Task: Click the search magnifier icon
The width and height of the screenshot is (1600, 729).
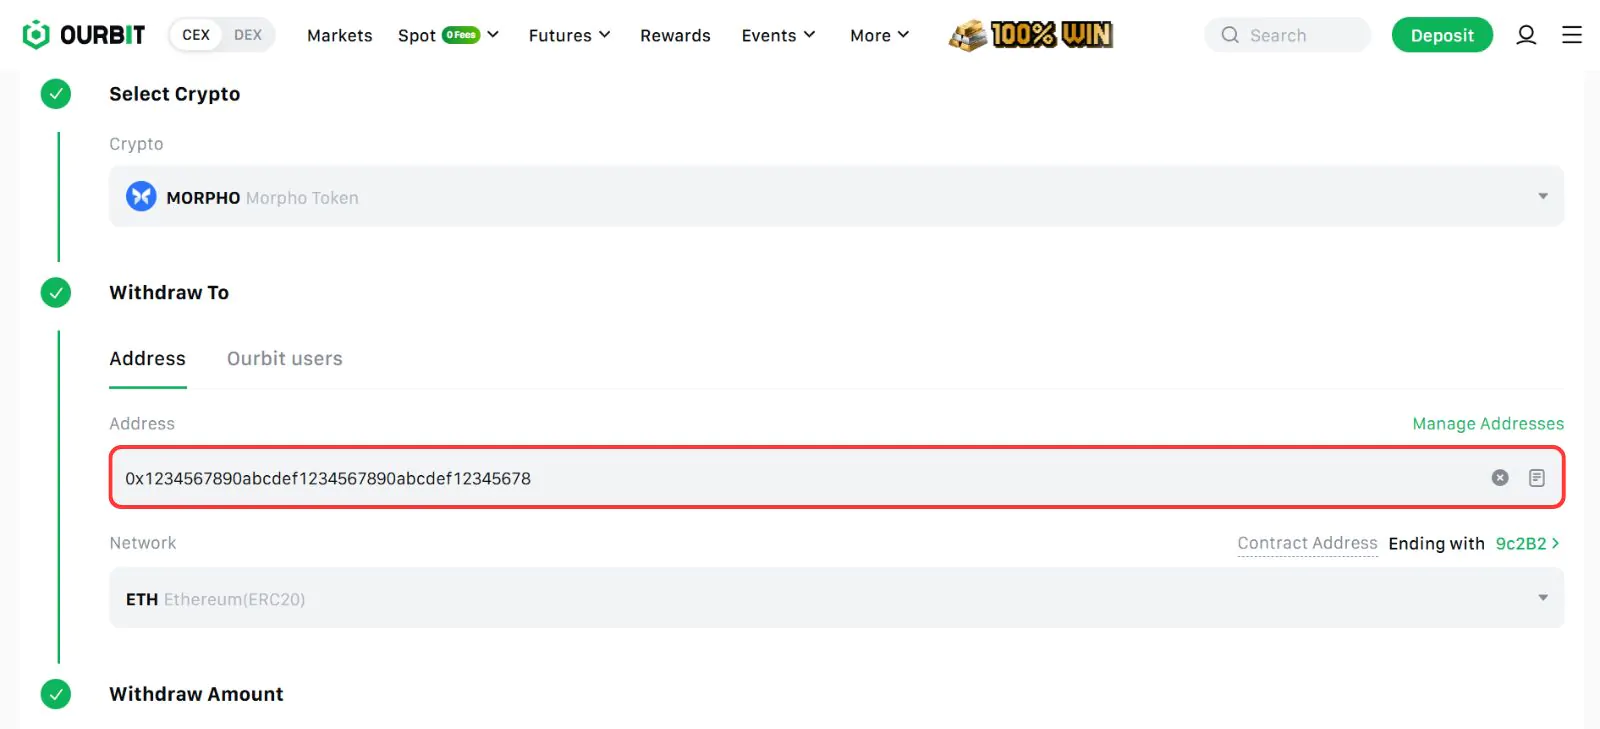Action: (1230, 35)
